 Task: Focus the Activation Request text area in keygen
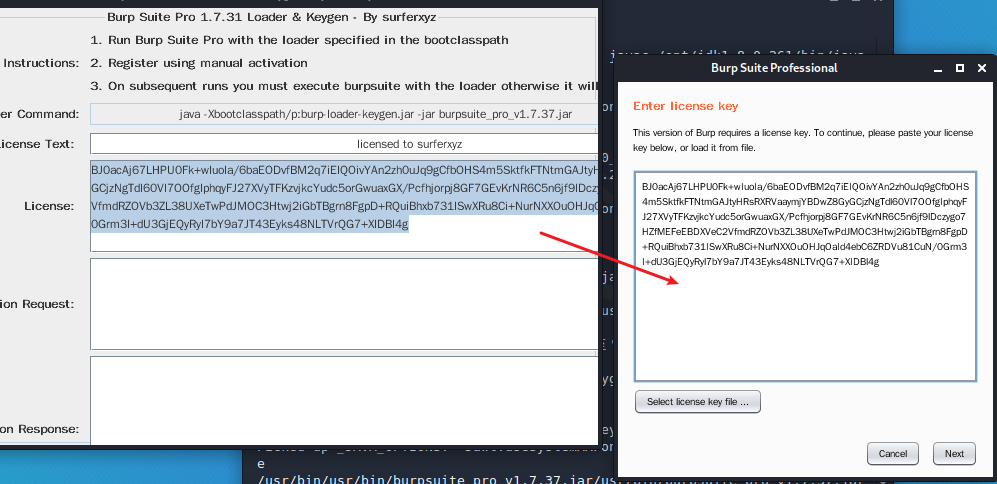[344, 304]
